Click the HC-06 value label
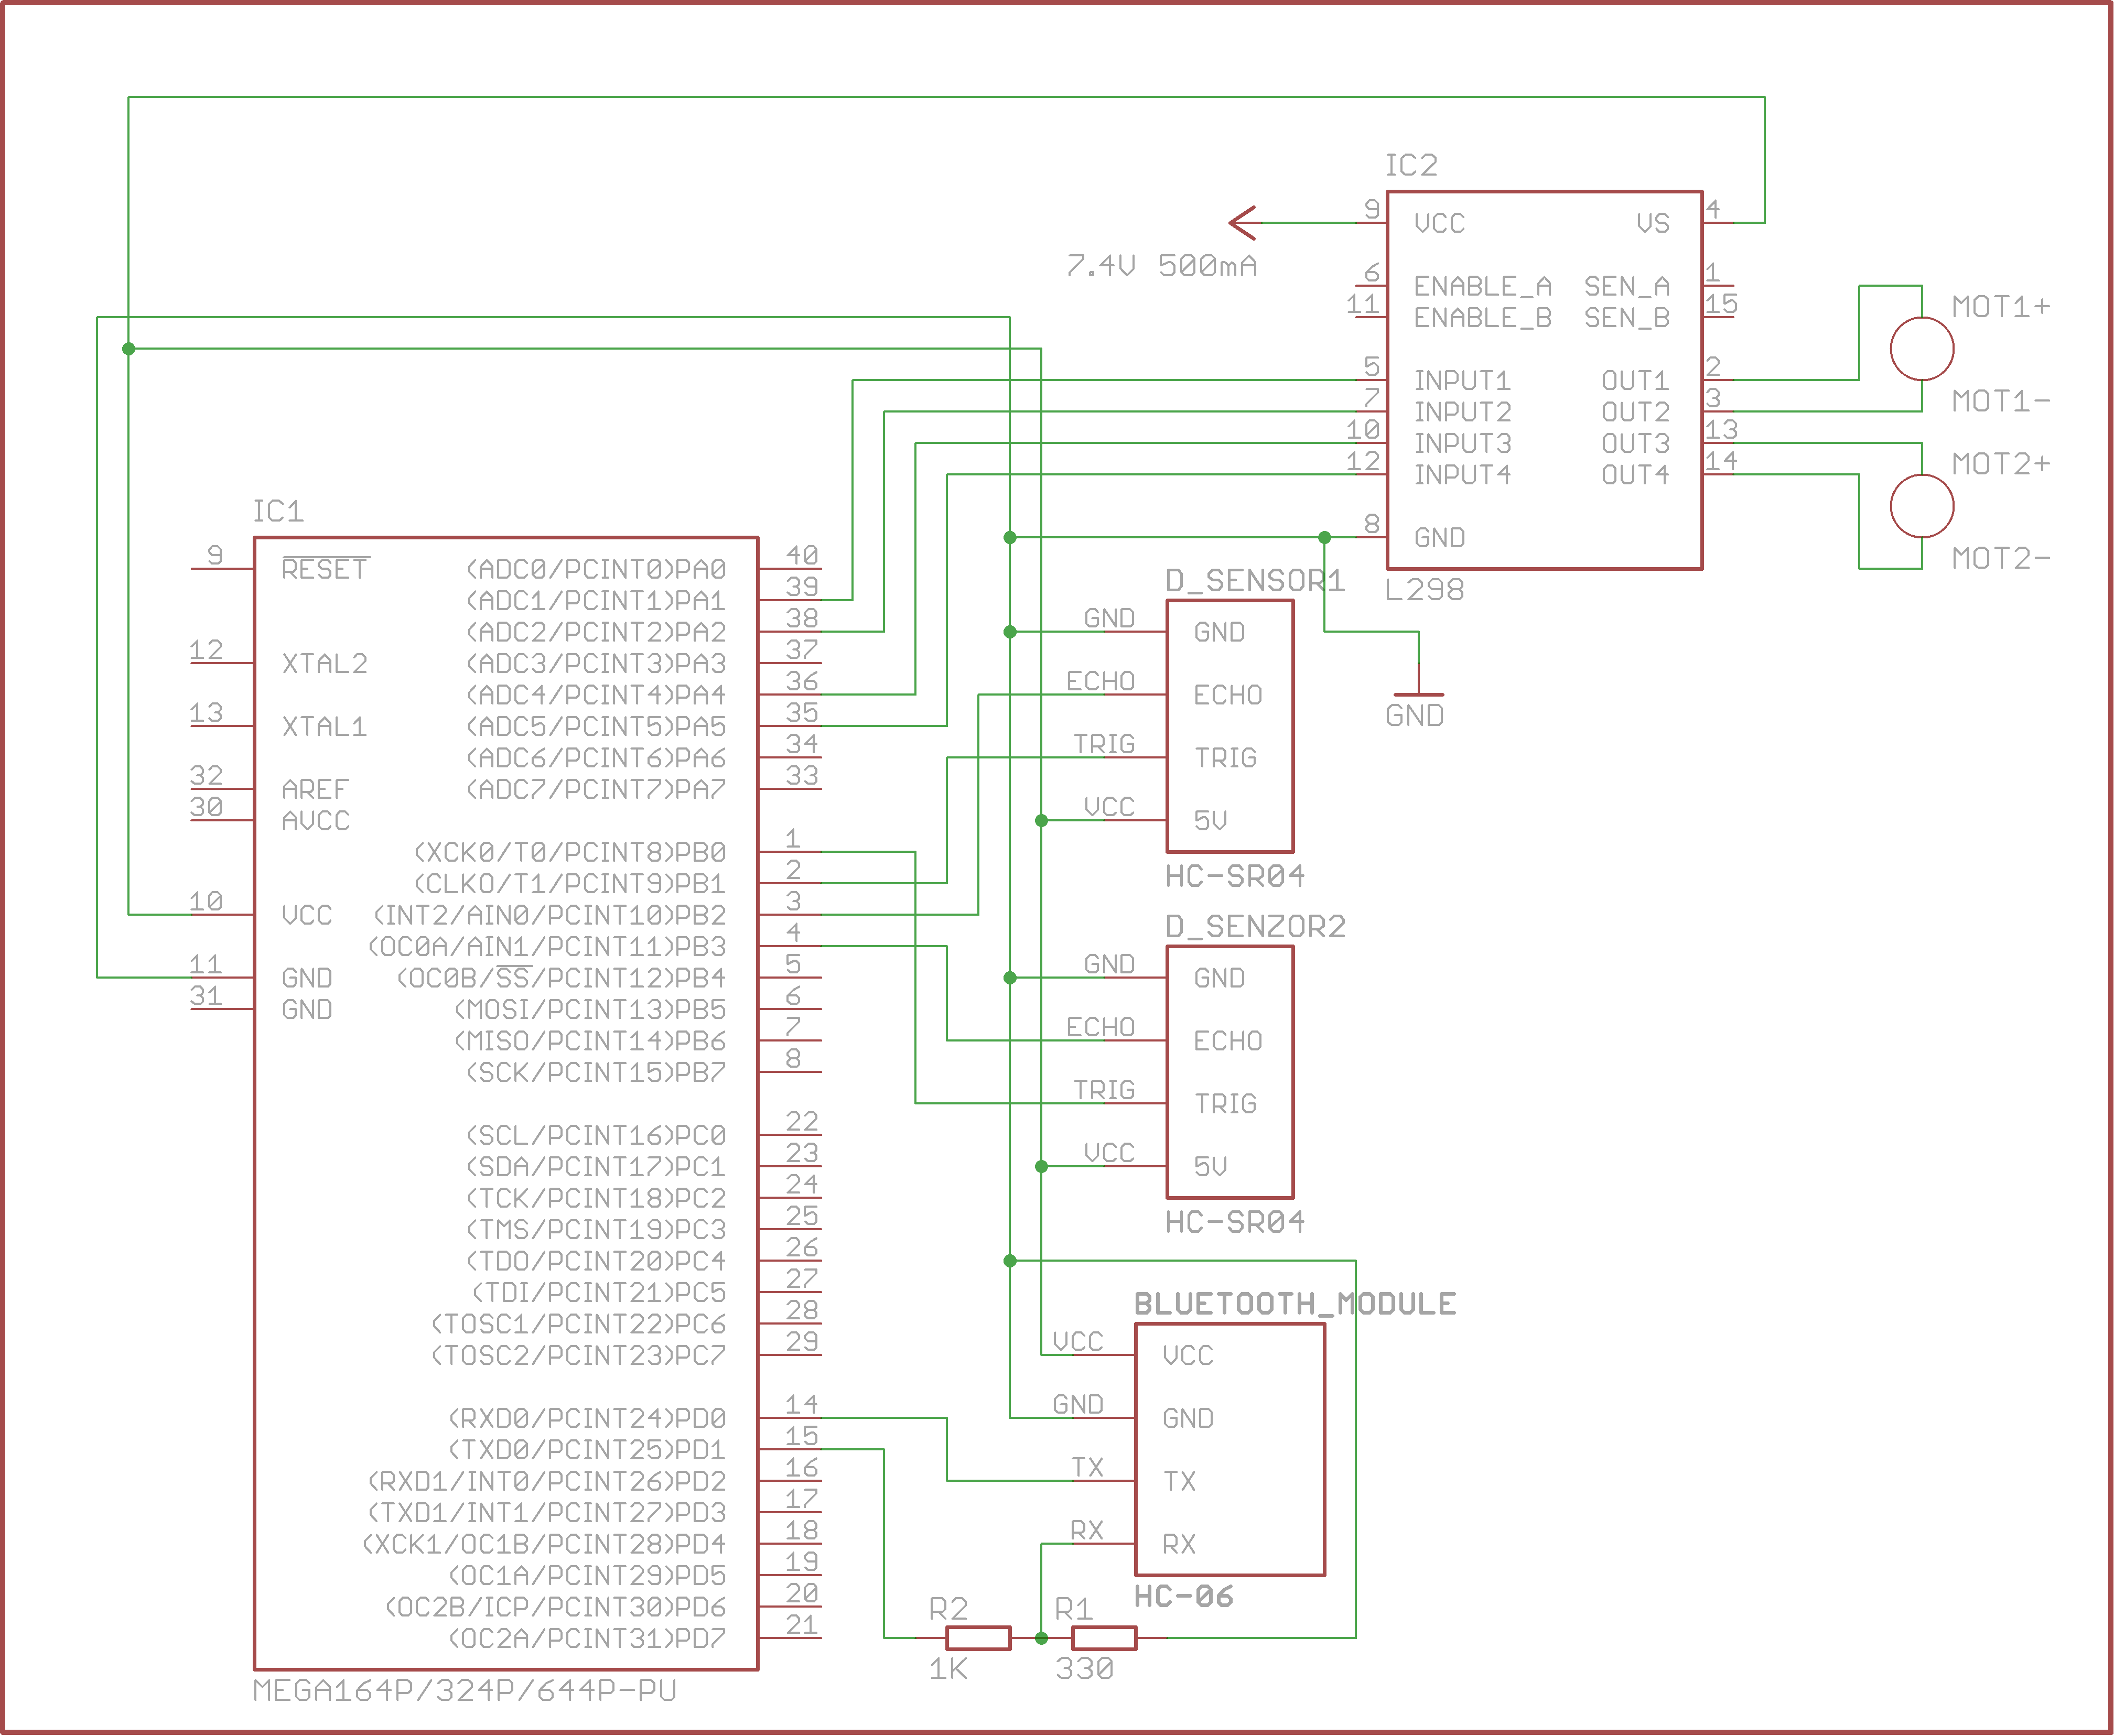 tap(1183, 1596)
